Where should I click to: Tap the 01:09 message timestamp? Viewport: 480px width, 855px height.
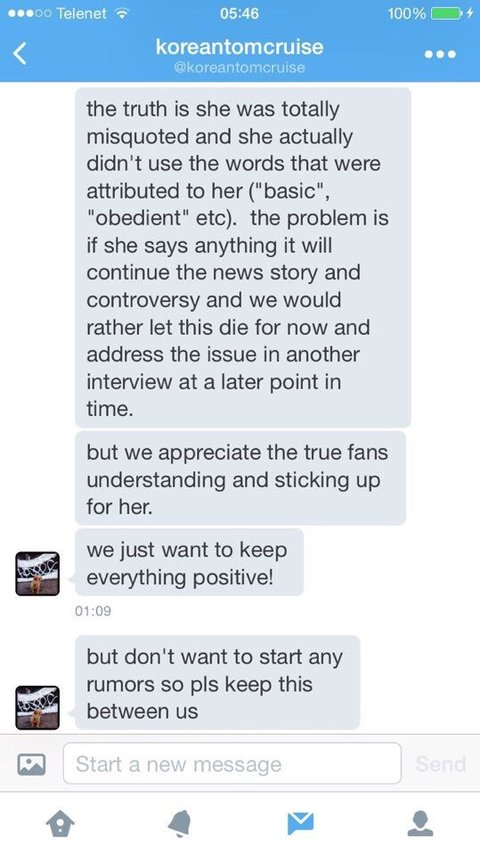click(93, 611)
